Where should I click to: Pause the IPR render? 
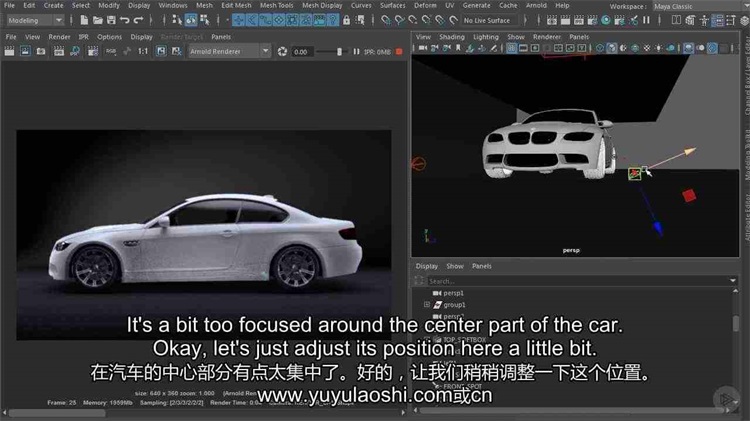(x=356, y=51)
